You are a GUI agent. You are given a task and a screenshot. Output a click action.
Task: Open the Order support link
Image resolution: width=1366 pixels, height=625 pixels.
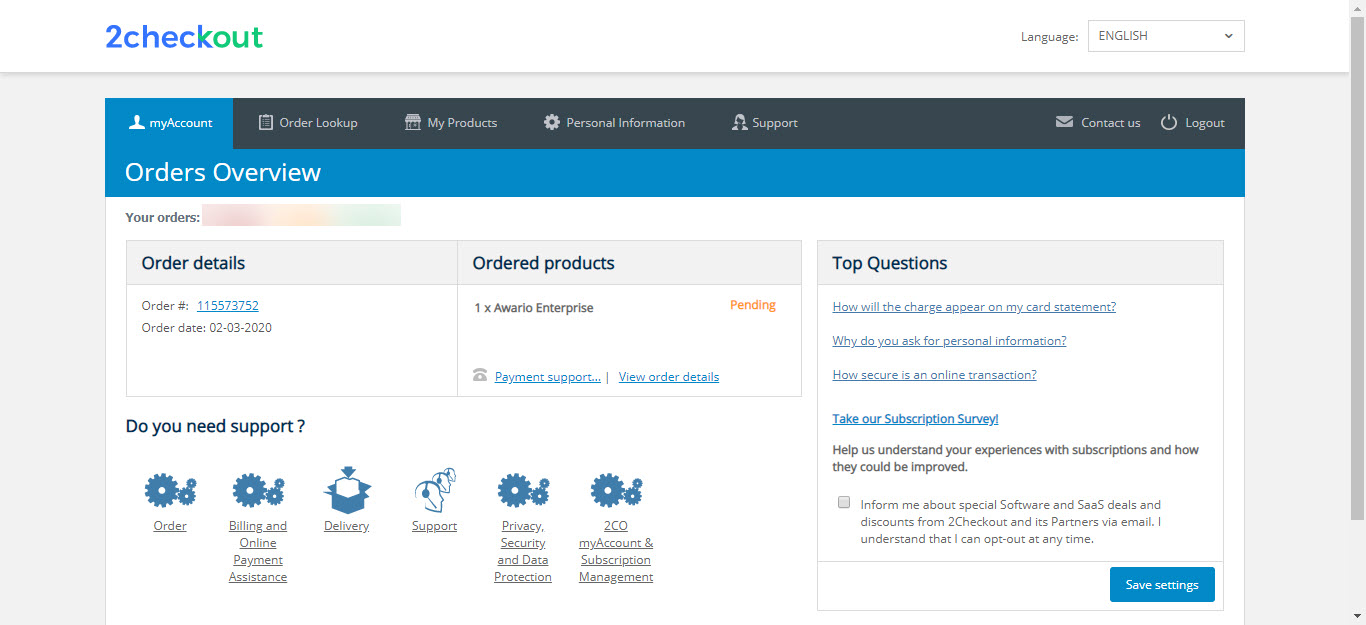[170, 526]
